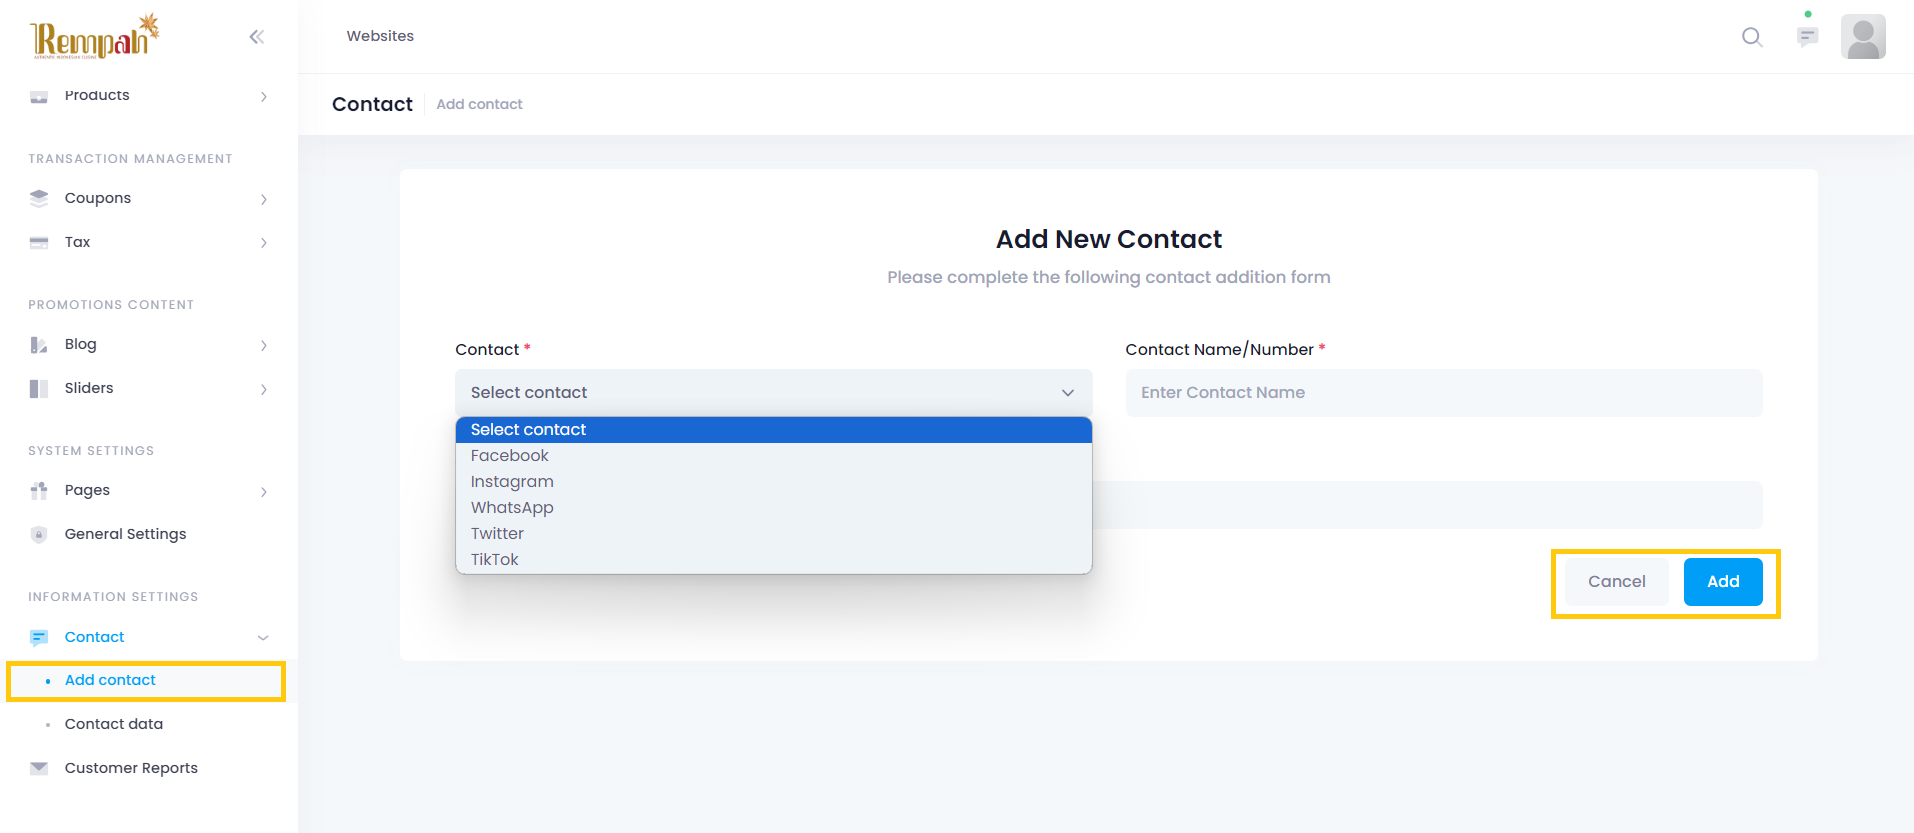Open the Contact data submenu item
The image size is (1914, 833).
point(114,724)
